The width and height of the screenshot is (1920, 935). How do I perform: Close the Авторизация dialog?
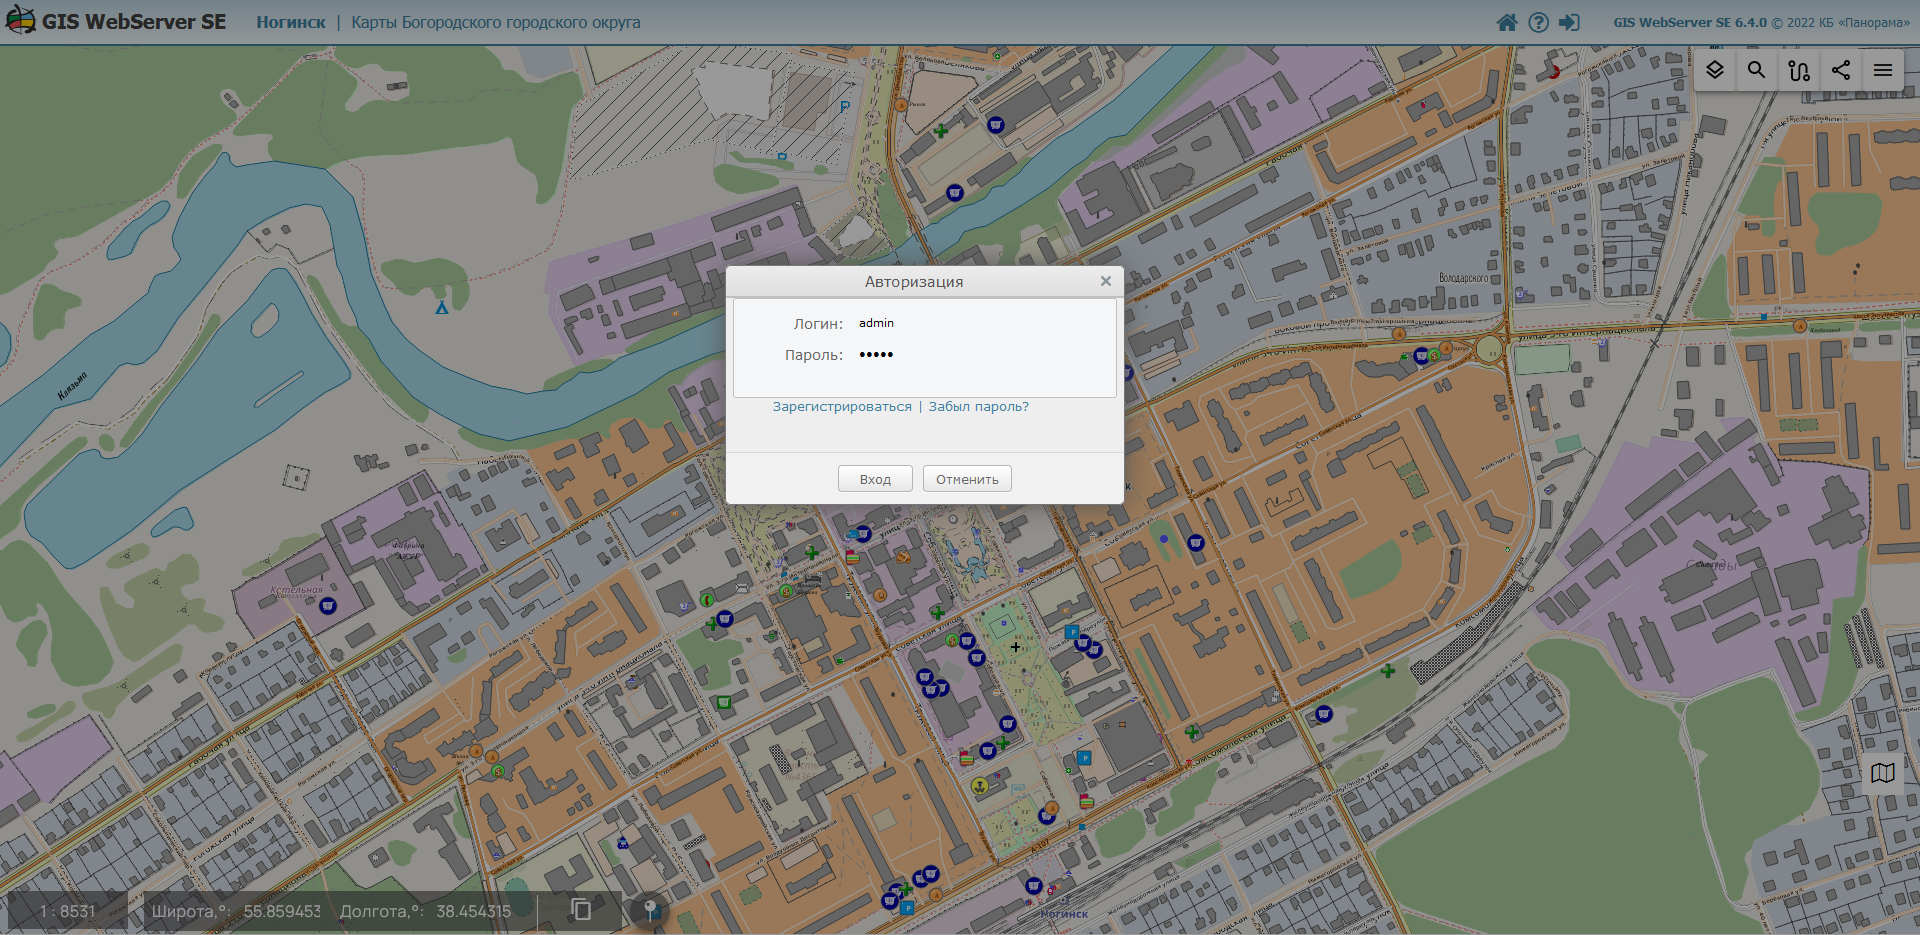(x=1105, y=281)
